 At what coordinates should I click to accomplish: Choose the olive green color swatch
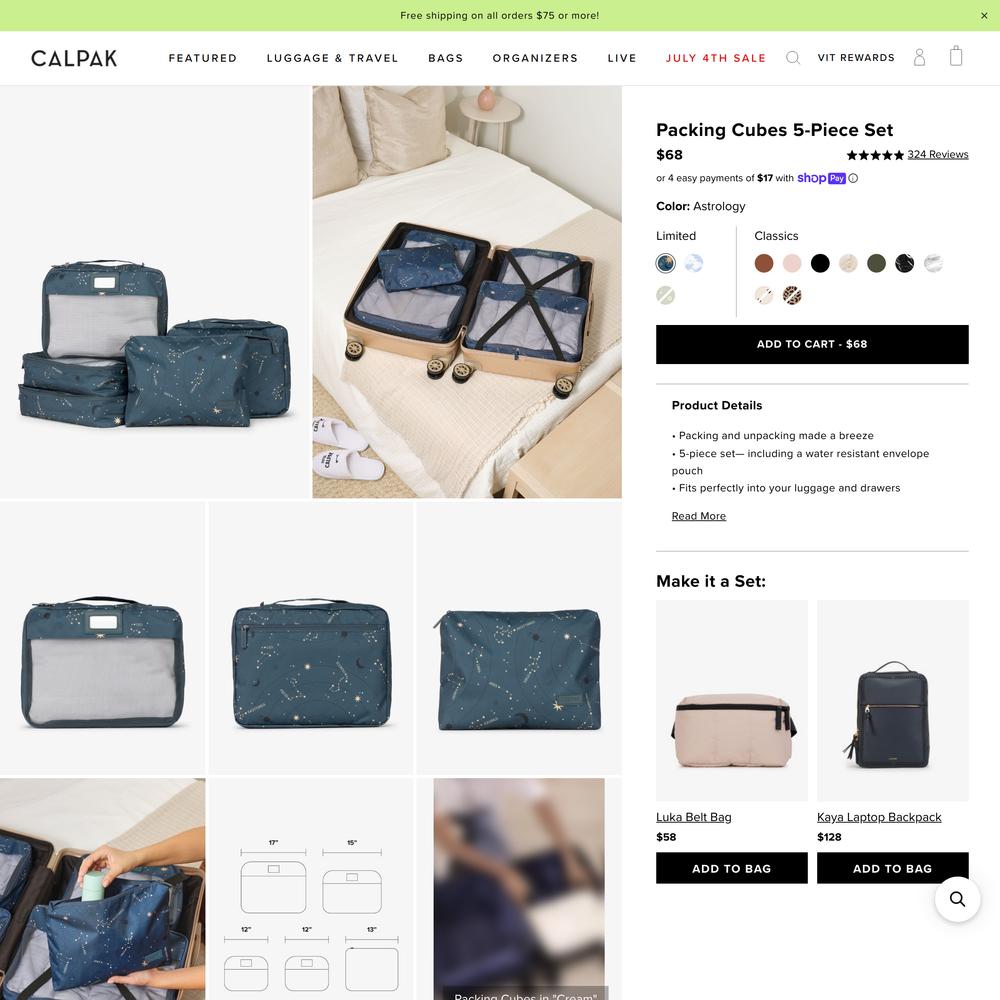pos(876,263)
